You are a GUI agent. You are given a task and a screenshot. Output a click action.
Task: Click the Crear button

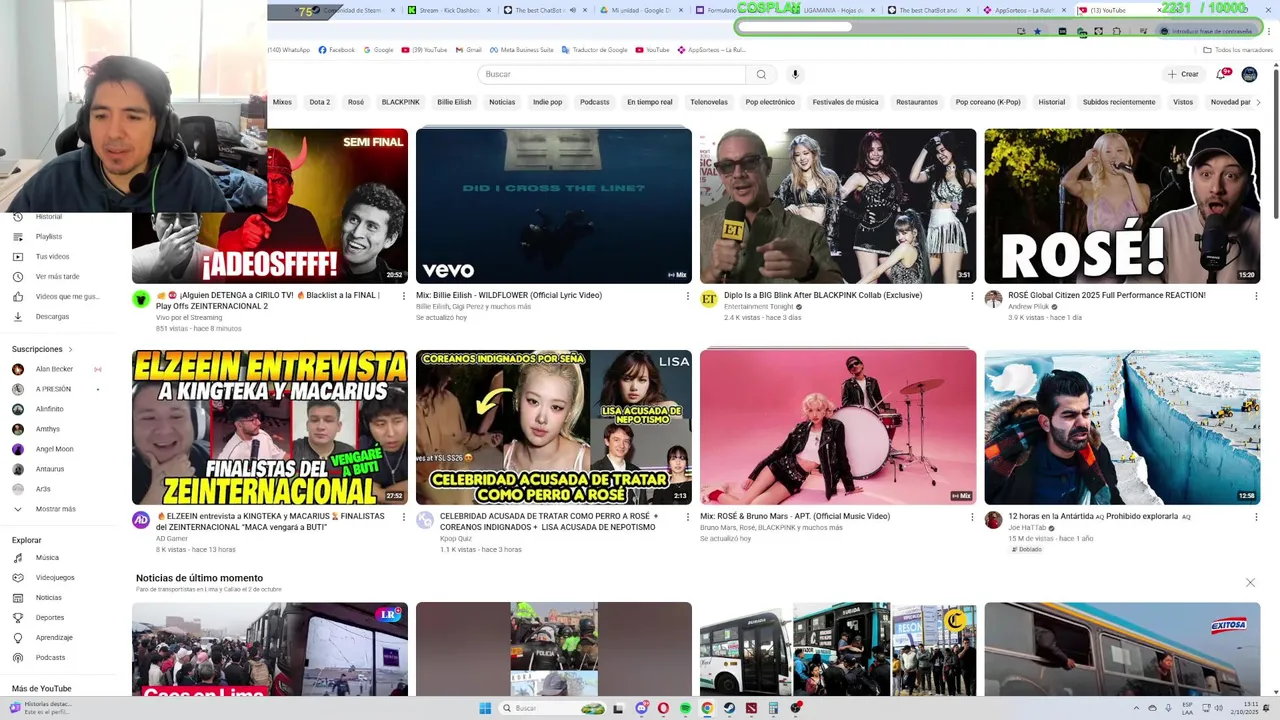(1183, 74)
